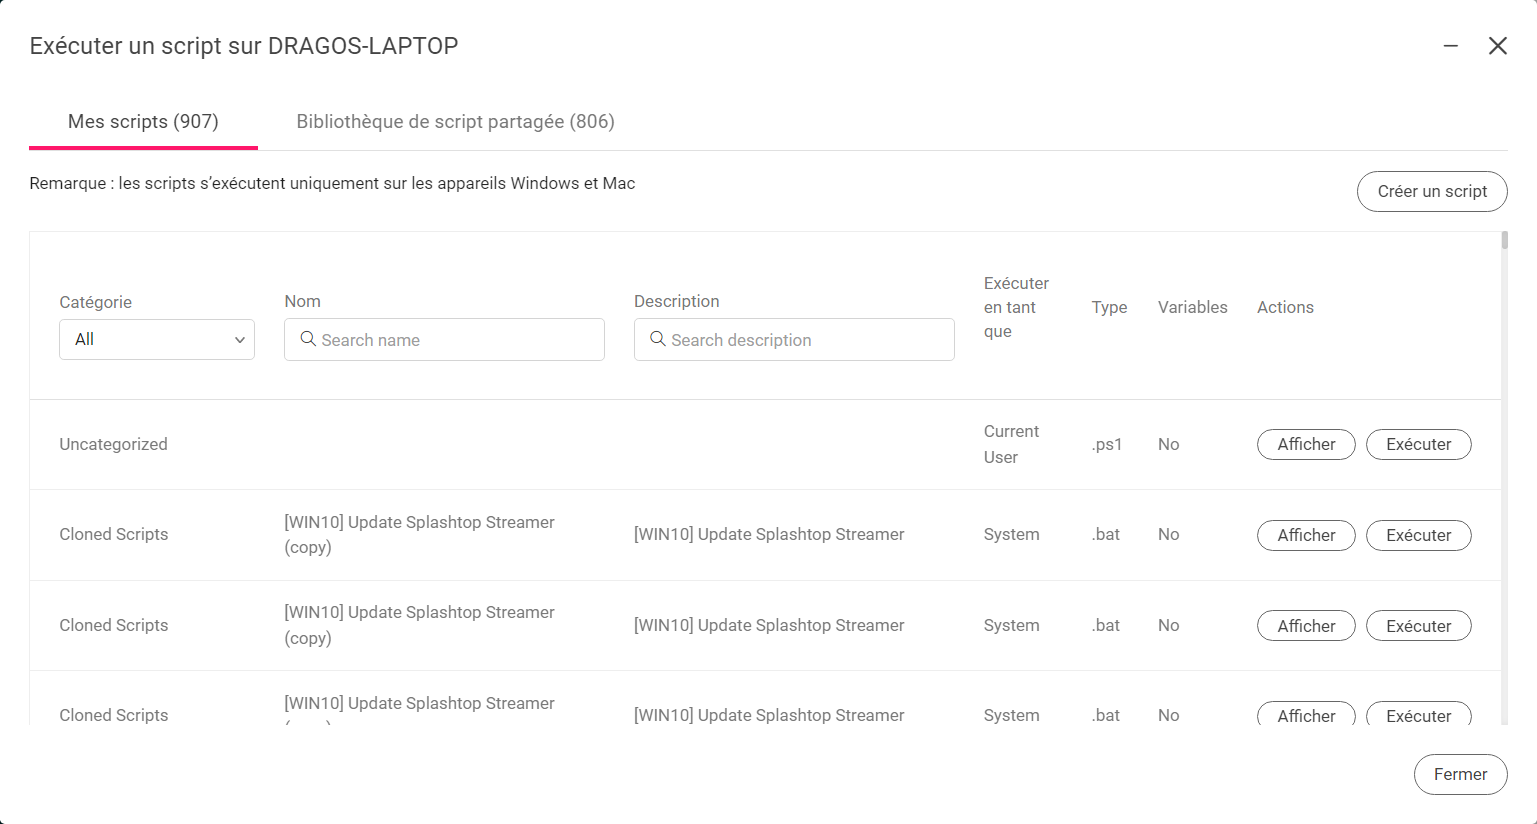The image size is (1537, 824).
Task: Open the Catégorie dropdown showing All
Action: pyautogui.click(x=157, y=339)
